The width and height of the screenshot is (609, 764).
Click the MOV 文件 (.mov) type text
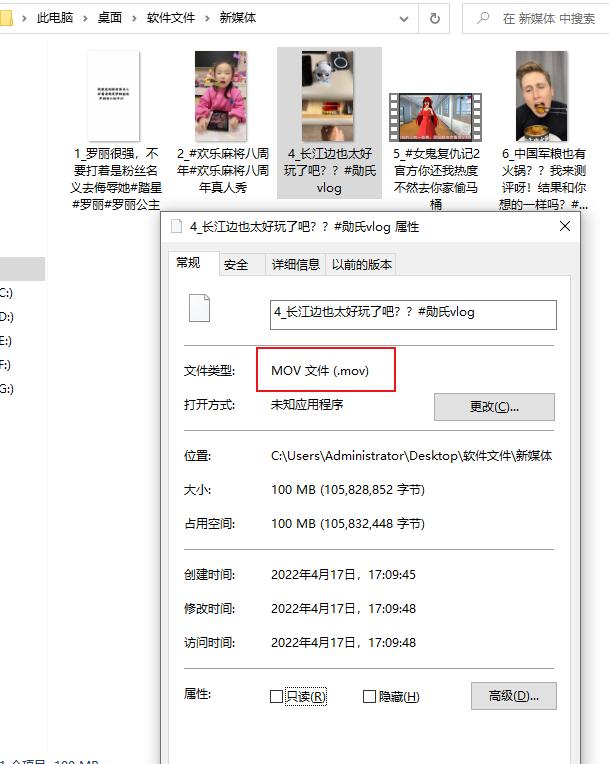click(x=320, y=371)
